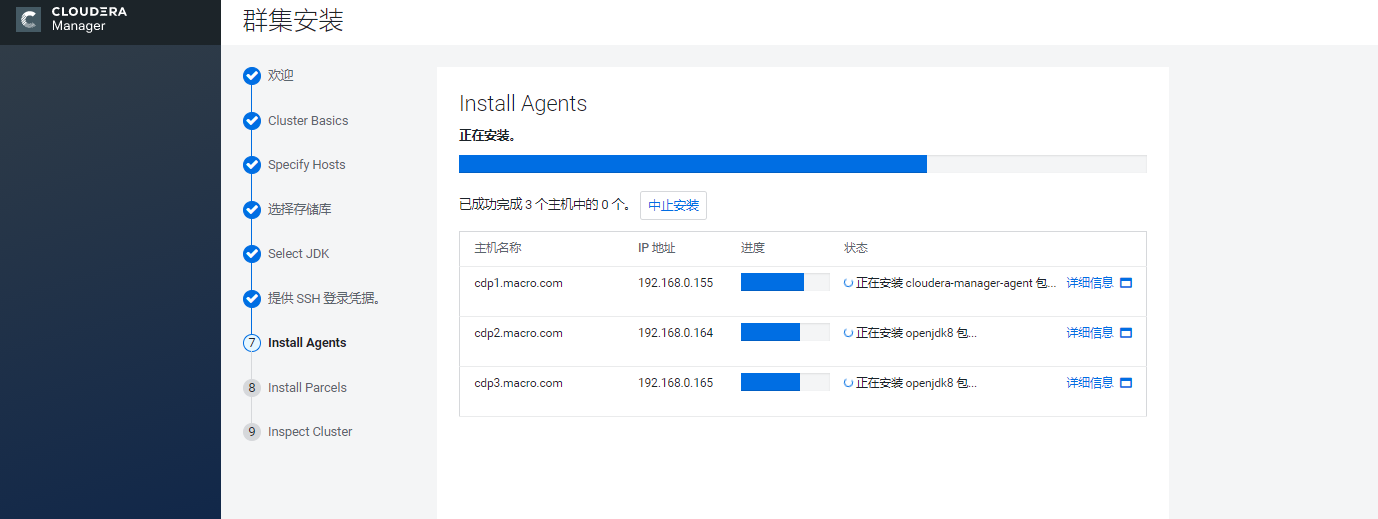Go to the 提供 SSH 登录凭据 step
This screenshot has height=519, width=1378.
pyautogui.click(x=325, y=299)
